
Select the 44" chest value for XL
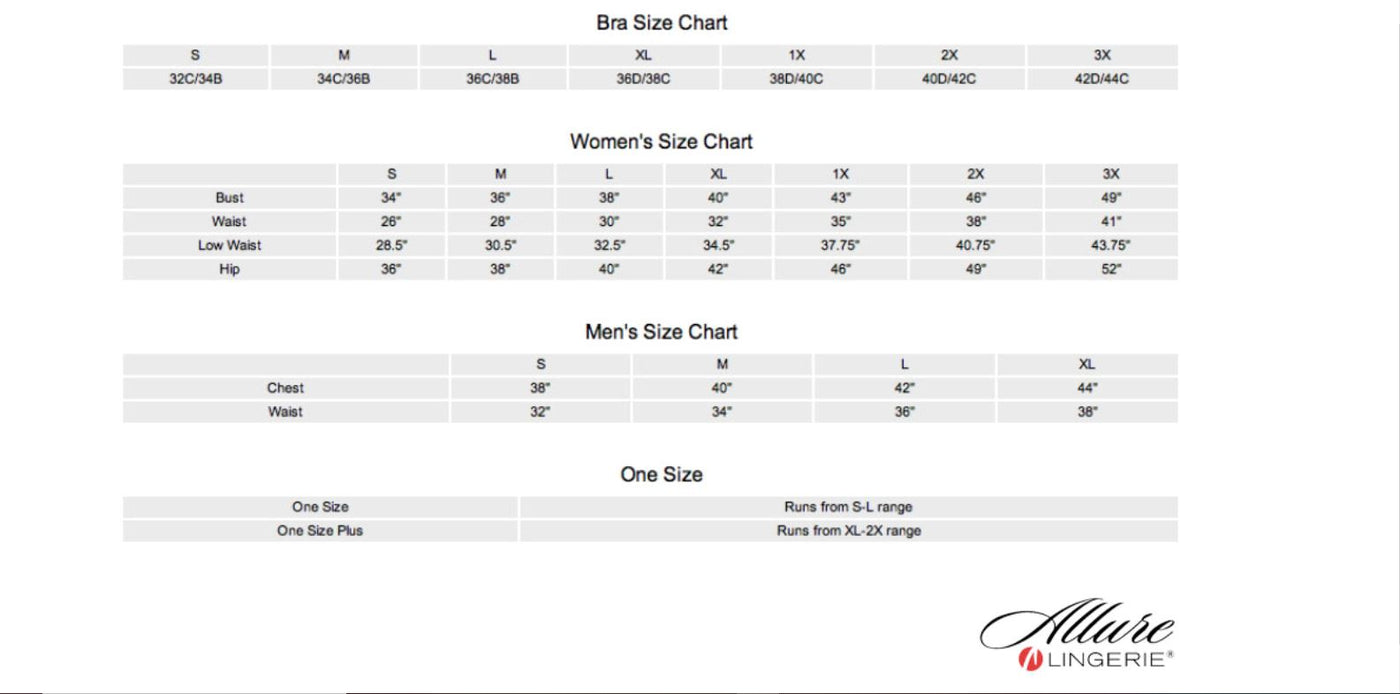[1087, 388]
